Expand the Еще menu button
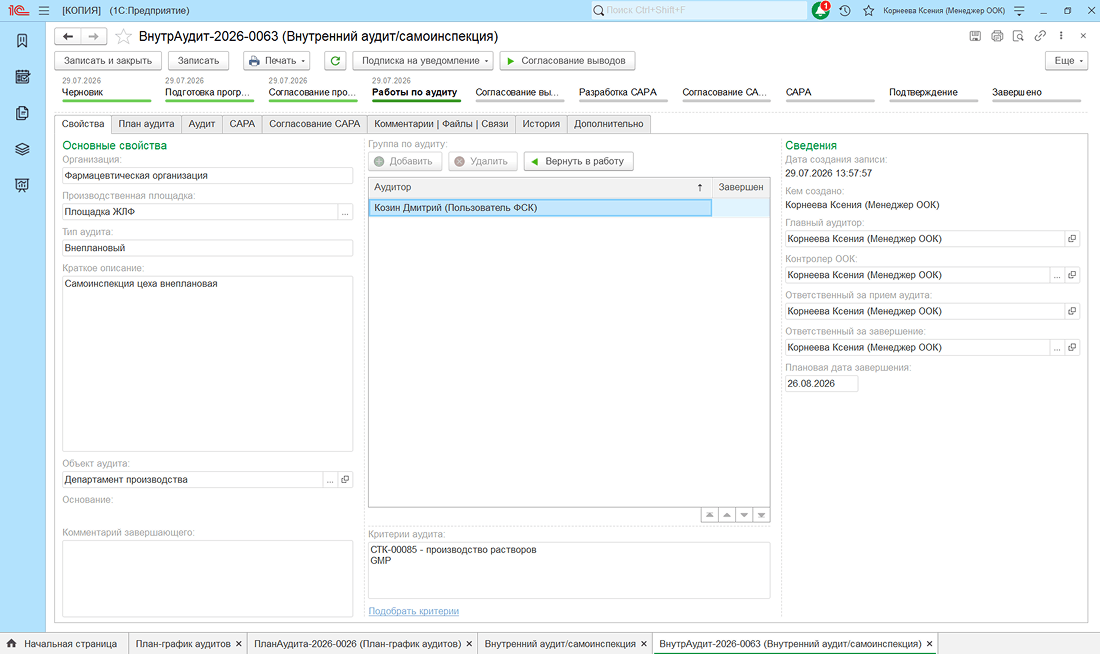 (1067, 61)
